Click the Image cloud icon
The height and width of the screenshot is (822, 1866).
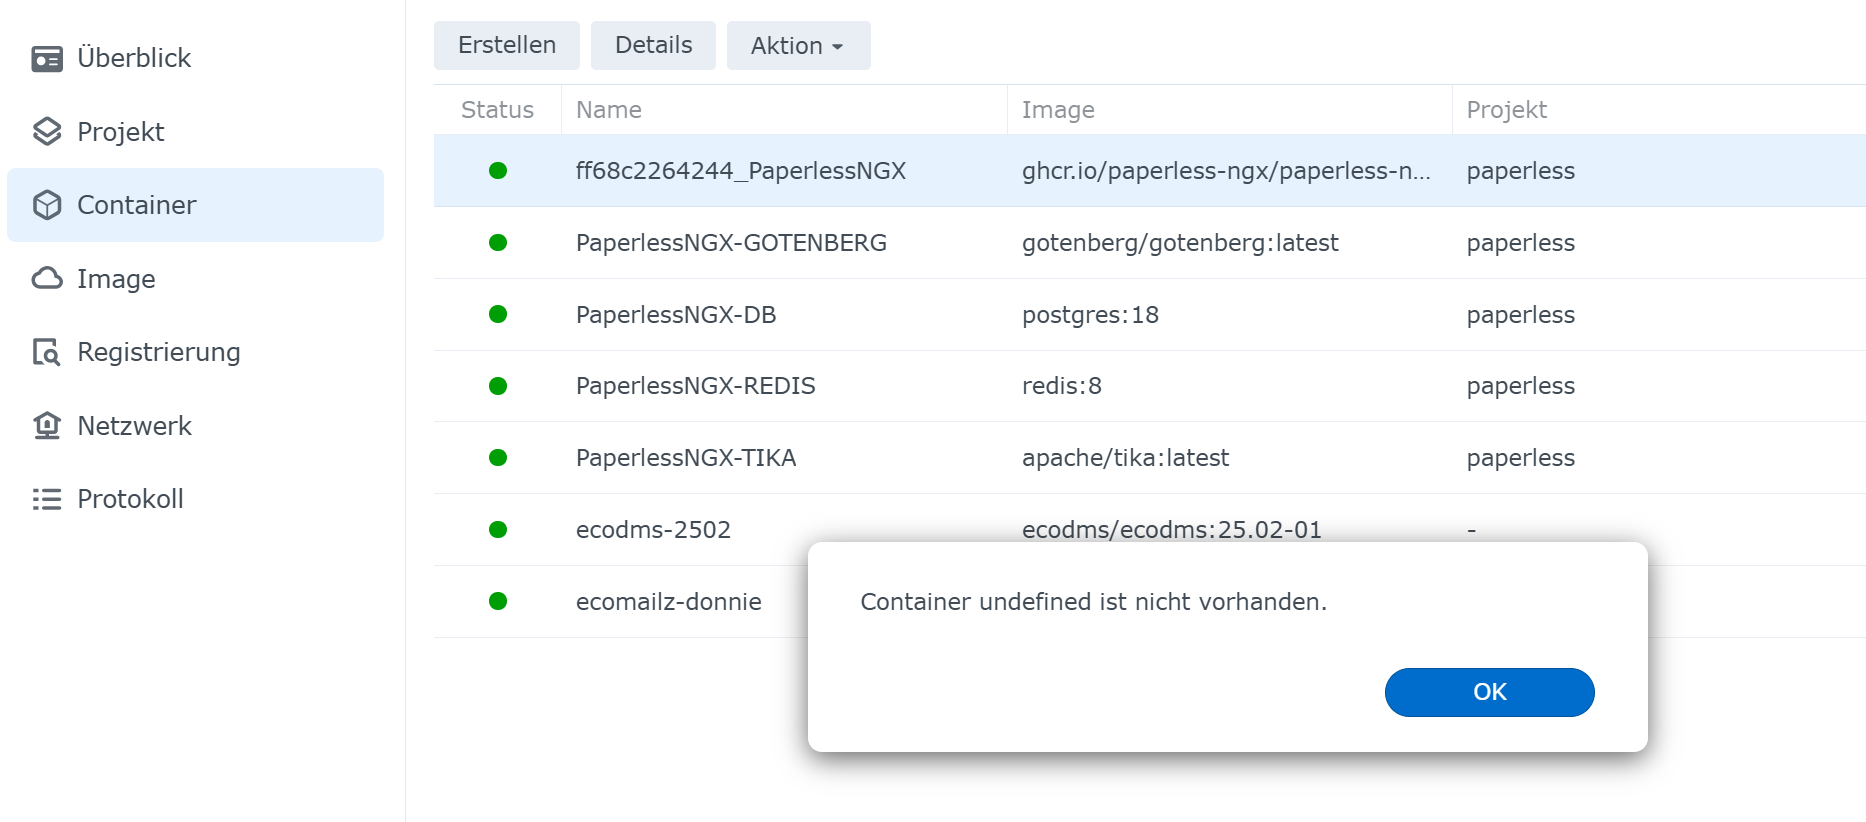(x=47, y=279)
